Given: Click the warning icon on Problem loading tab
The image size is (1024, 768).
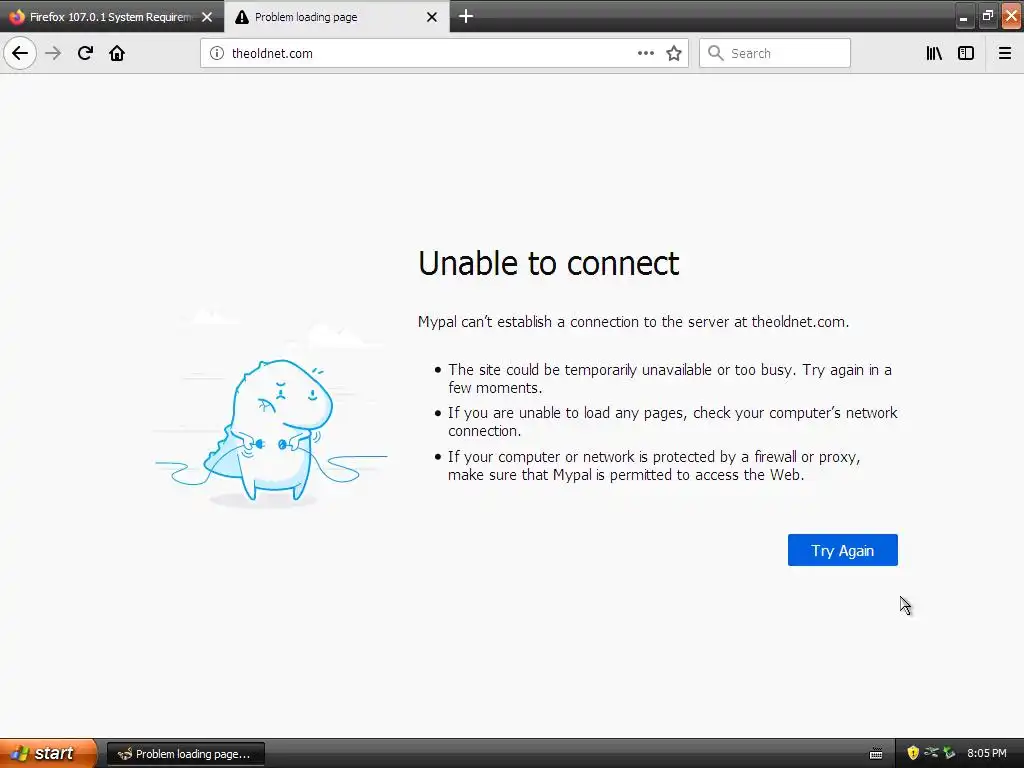Looking at the screenshot, I should coord(242,17).
